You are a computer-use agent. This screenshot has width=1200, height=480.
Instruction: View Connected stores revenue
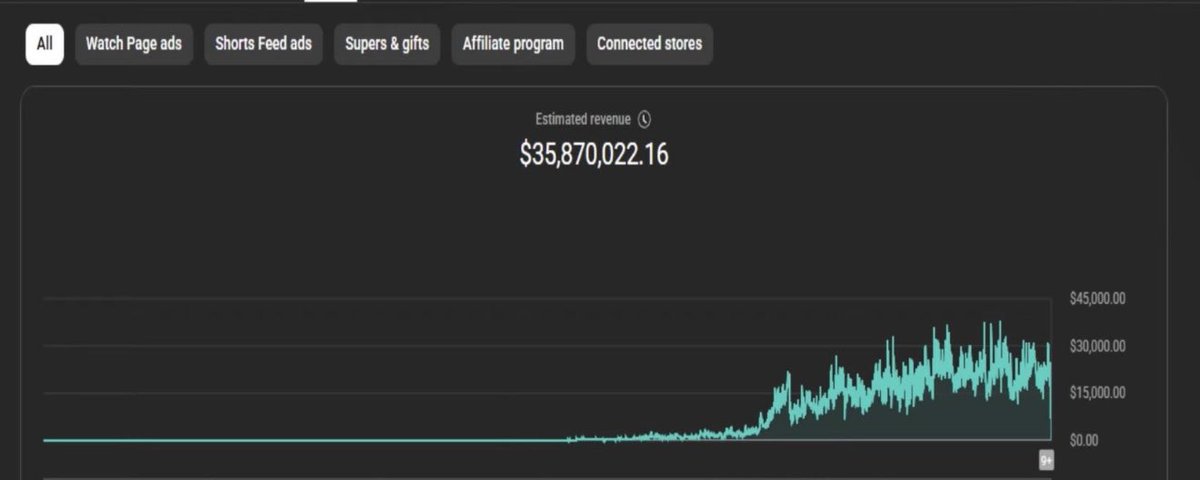(649, 45)
